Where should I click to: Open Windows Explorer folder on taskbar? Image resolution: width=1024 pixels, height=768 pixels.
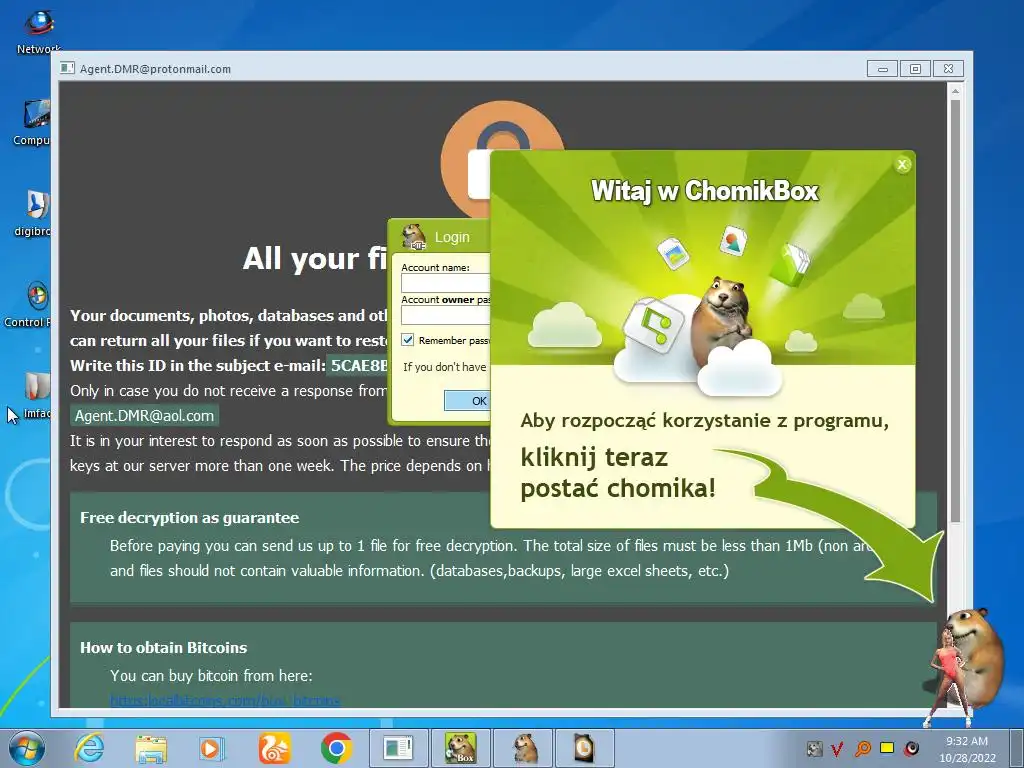151,748
